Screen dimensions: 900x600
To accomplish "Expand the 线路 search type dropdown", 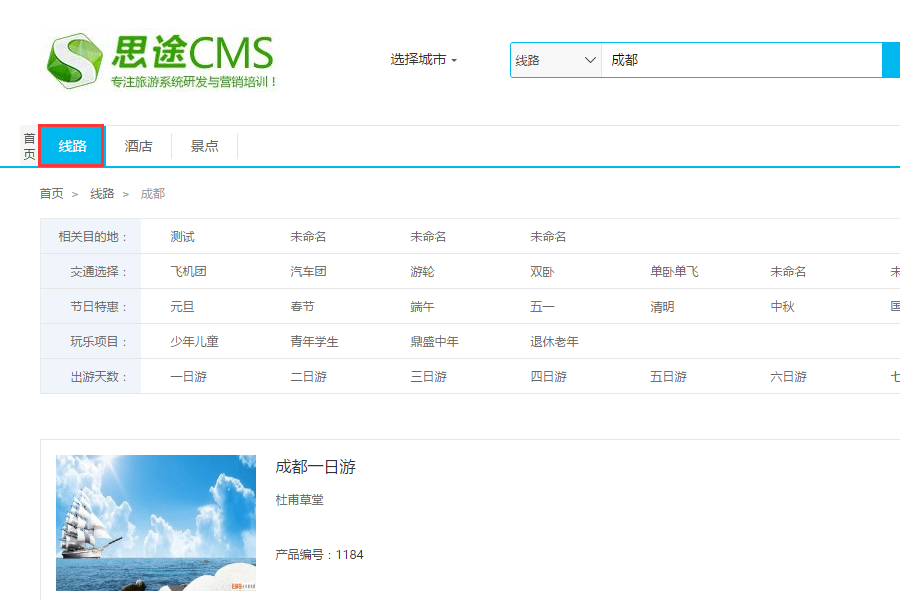I will pos(555,60).
